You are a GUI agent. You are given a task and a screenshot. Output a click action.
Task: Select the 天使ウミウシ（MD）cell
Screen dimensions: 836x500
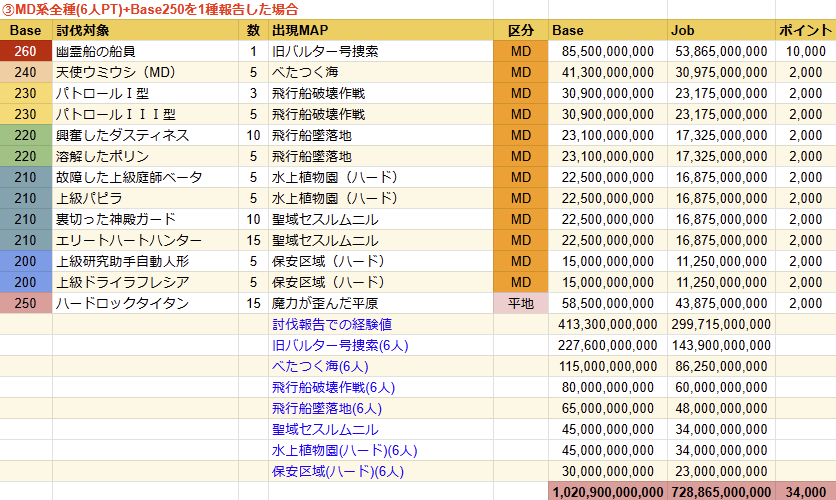point(146,72)
